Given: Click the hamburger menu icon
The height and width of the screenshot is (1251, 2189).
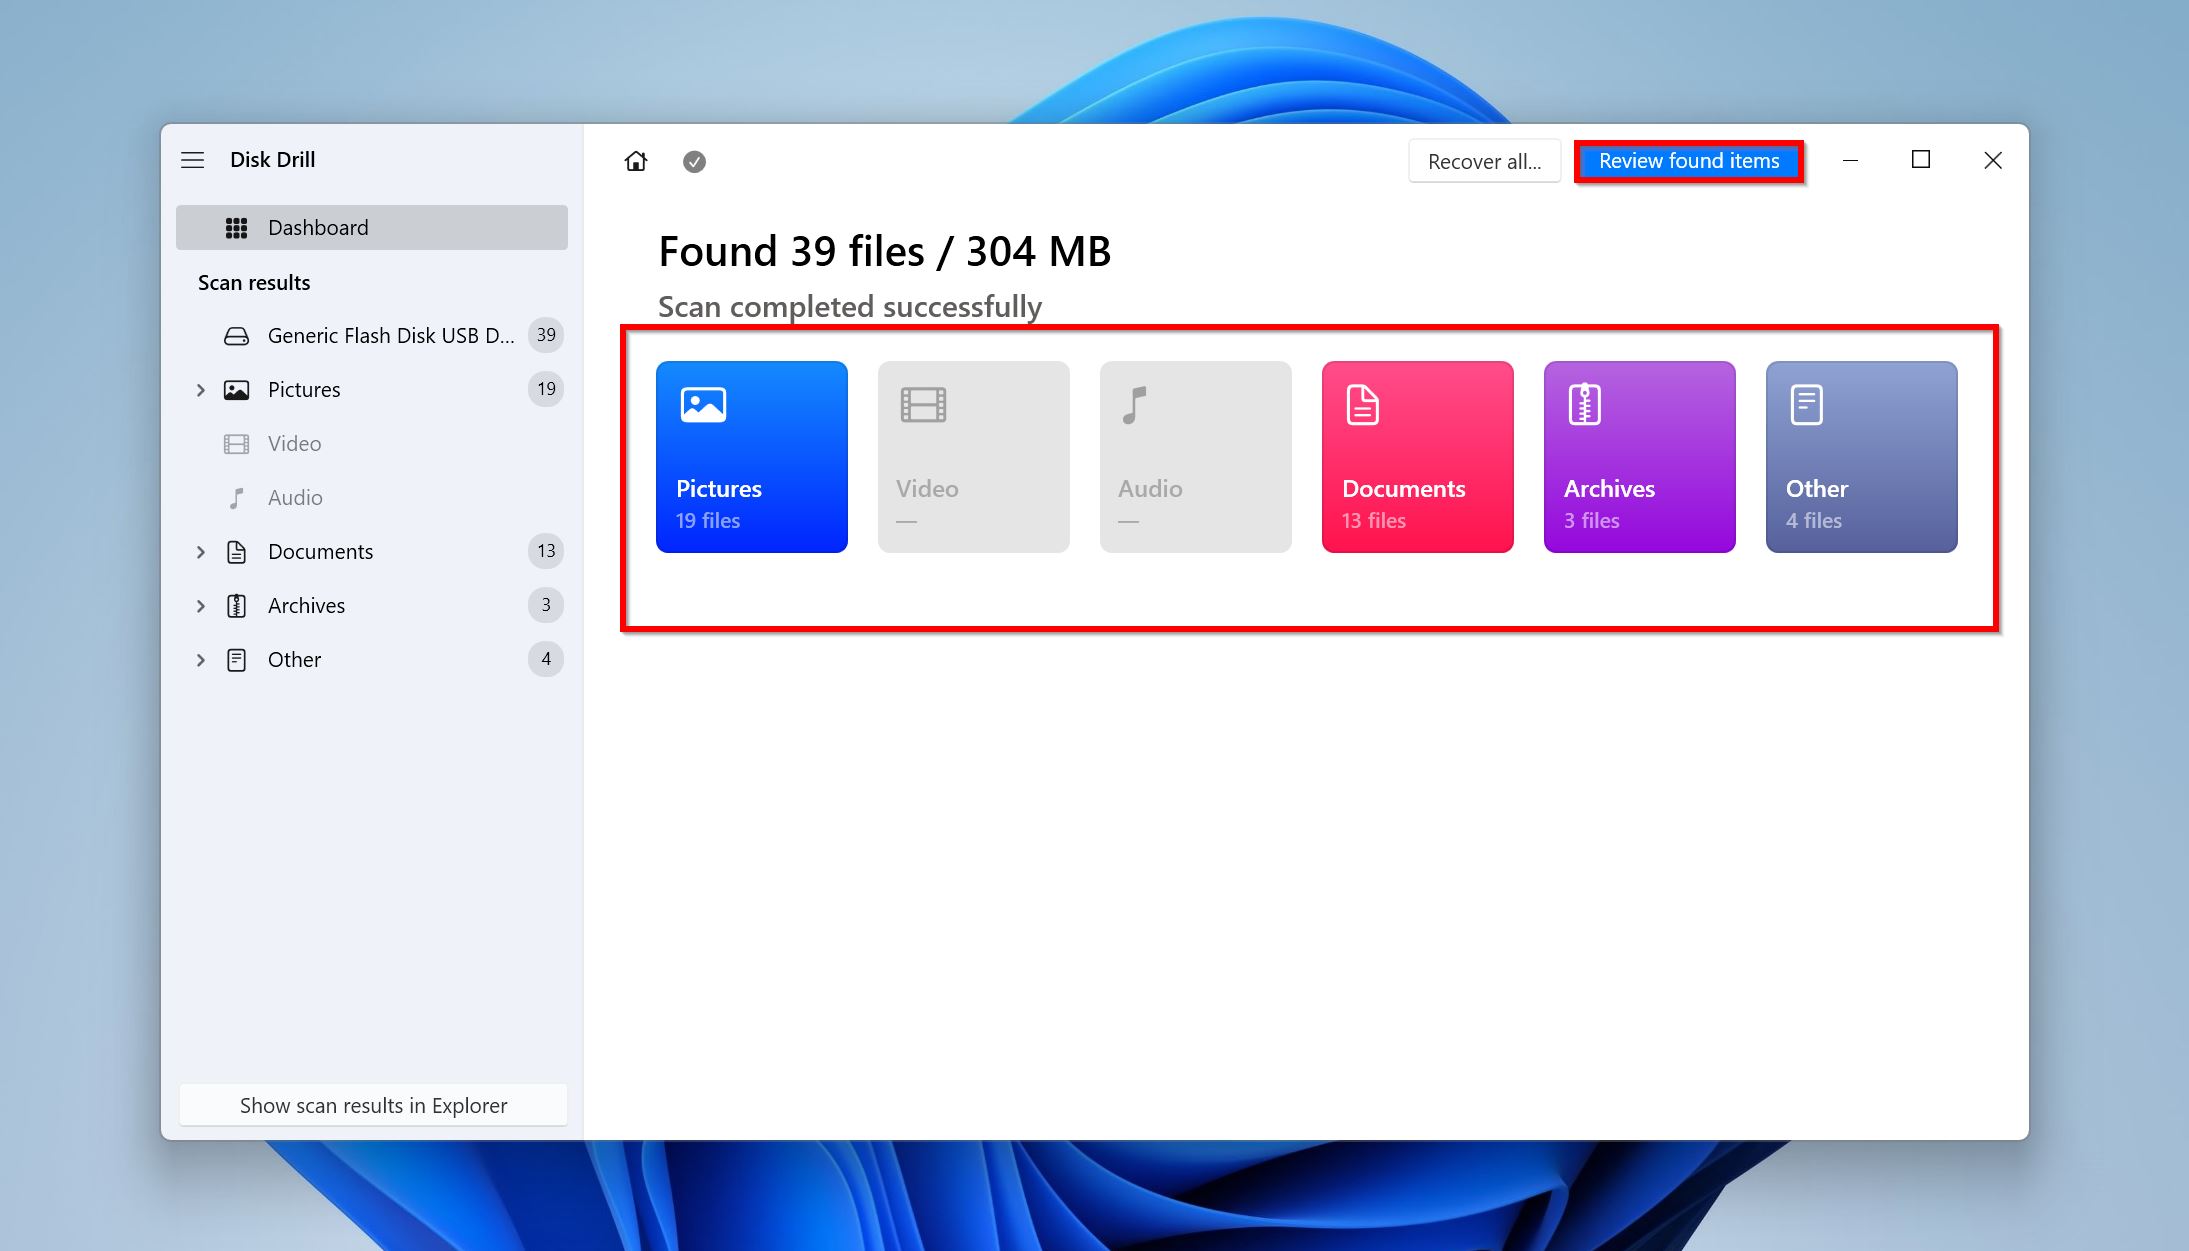Looking at the screenshot, I should coord(192,159).
